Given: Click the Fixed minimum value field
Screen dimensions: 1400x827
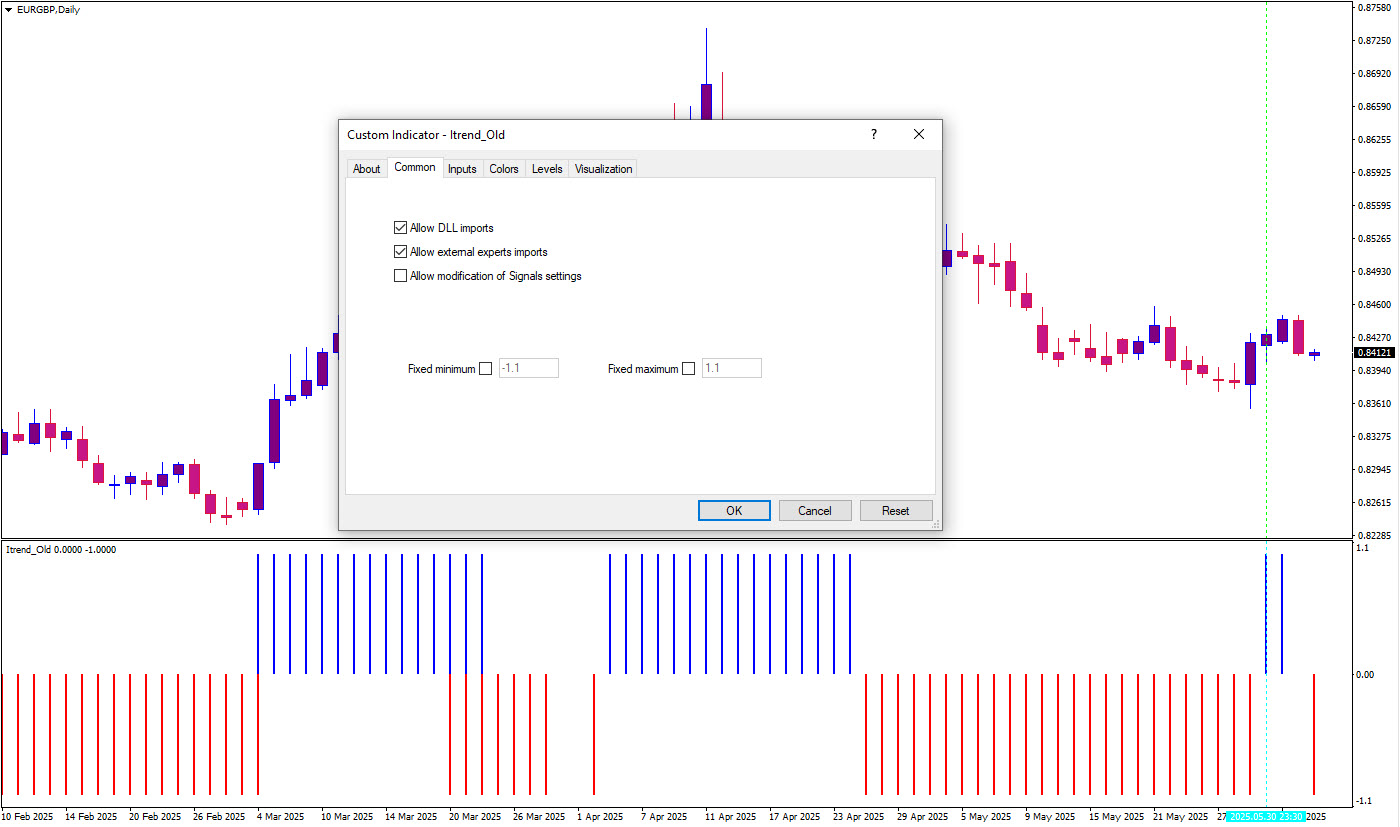Looking at the screenshot, I should tap(529, 369).
